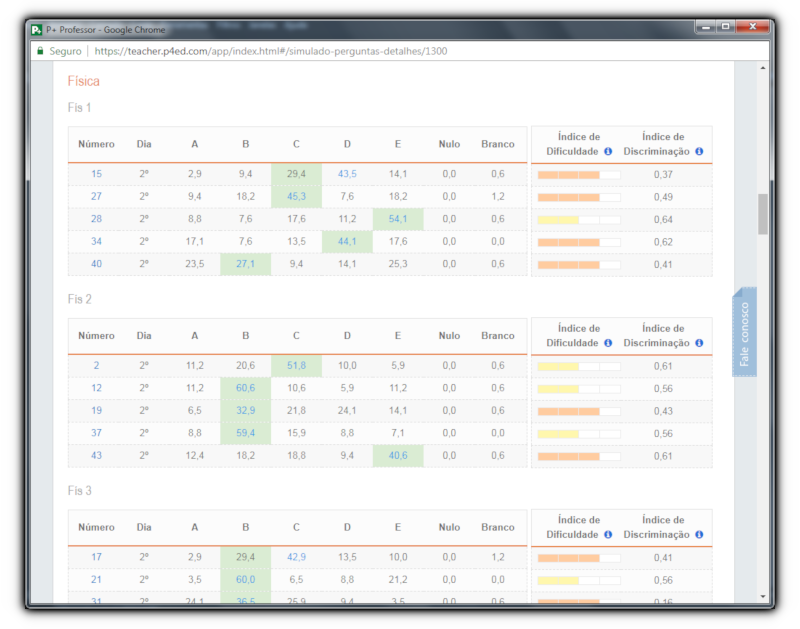Click the secure padlock icon in address bar

tap(40, 50)
